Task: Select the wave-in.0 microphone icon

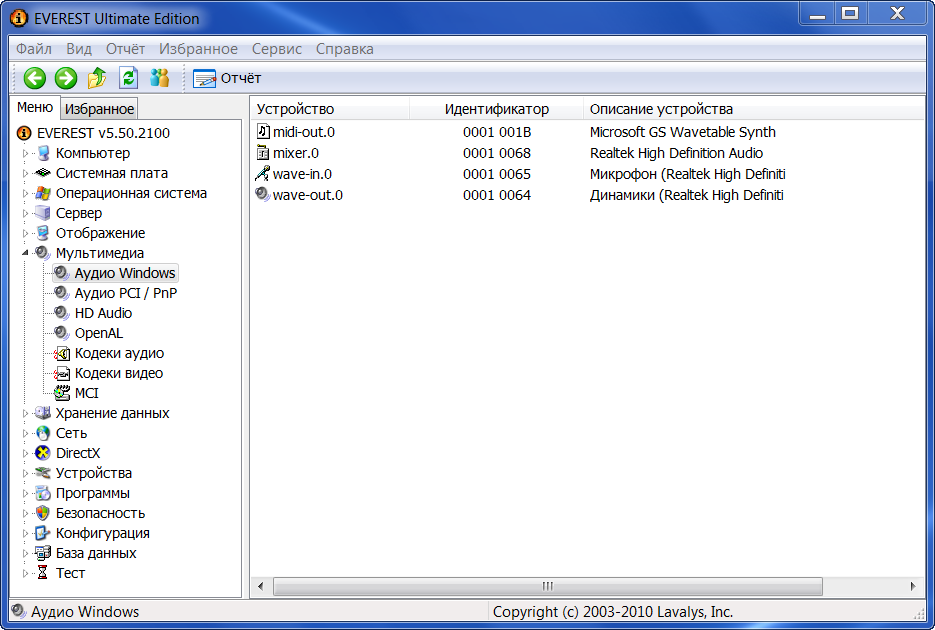Action: point(263,174)
